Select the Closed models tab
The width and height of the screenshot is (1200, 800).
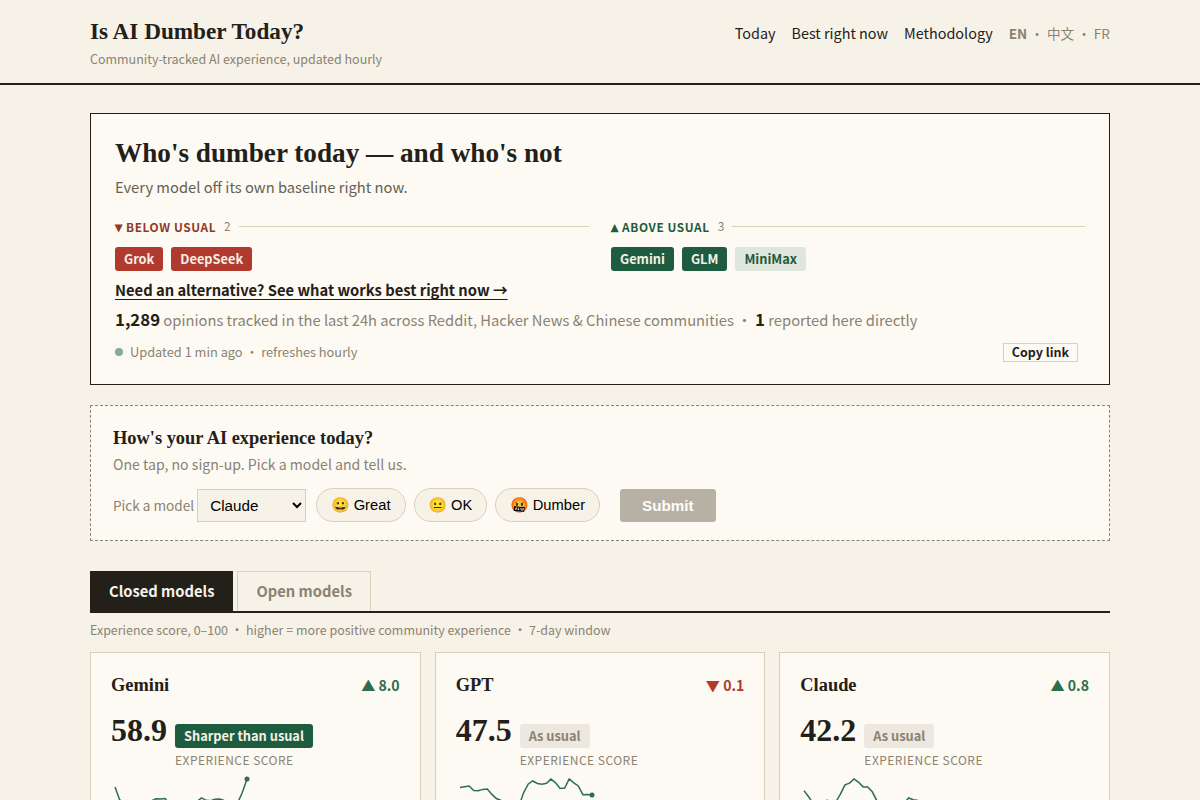click(x=162, y=591)
